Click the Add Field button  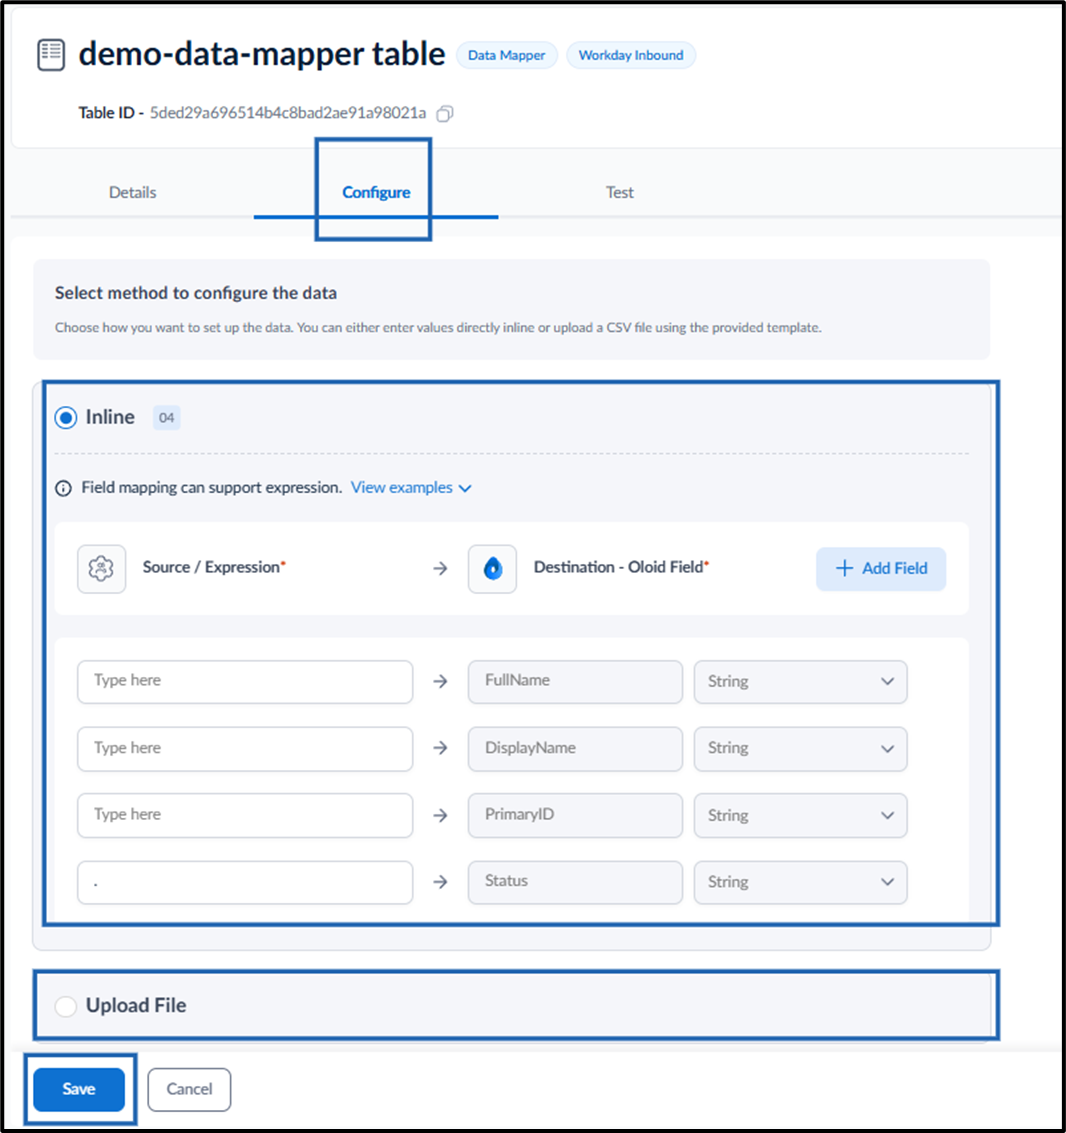point(881,569)
